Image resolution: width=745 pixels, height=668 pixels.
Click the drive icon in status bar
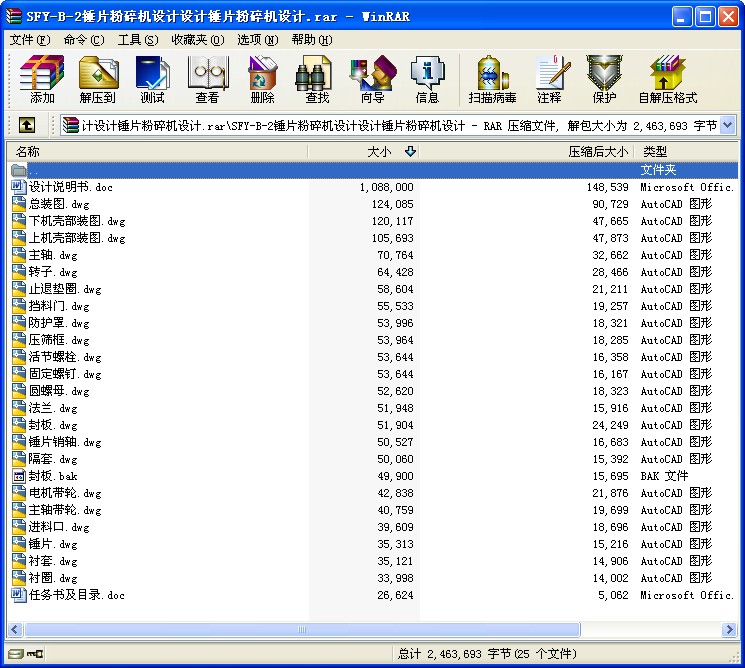[15, 654]
